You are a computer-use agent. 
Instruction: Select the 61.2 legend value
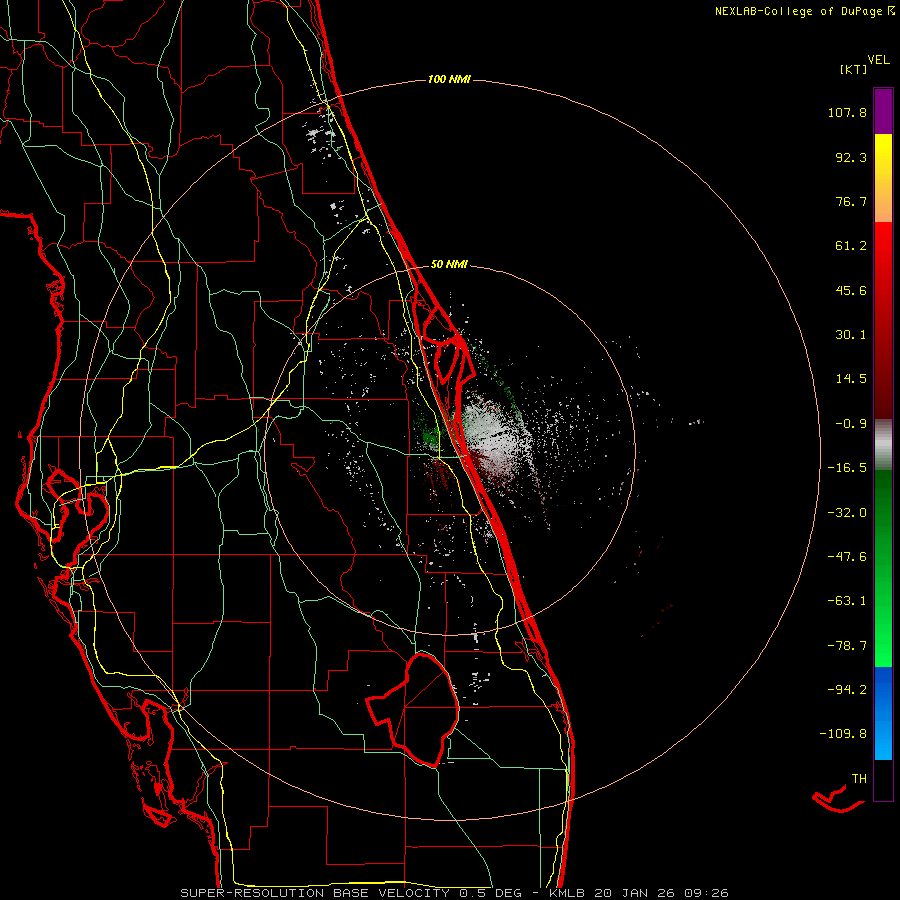851,246
